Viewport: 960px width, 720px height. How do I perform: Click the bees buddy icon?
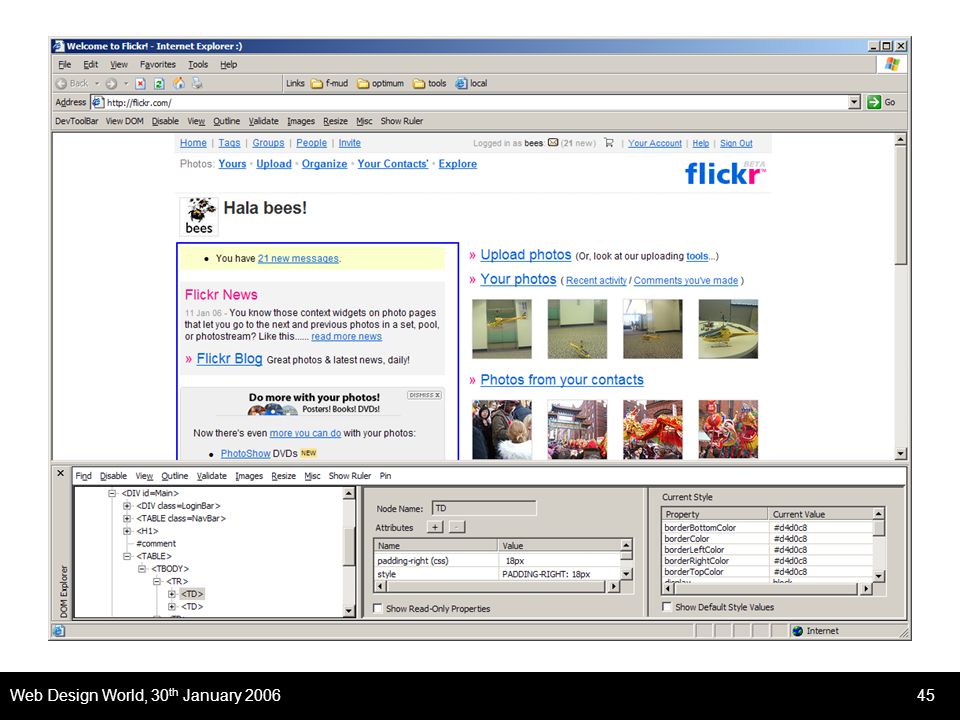pos(199,216)
